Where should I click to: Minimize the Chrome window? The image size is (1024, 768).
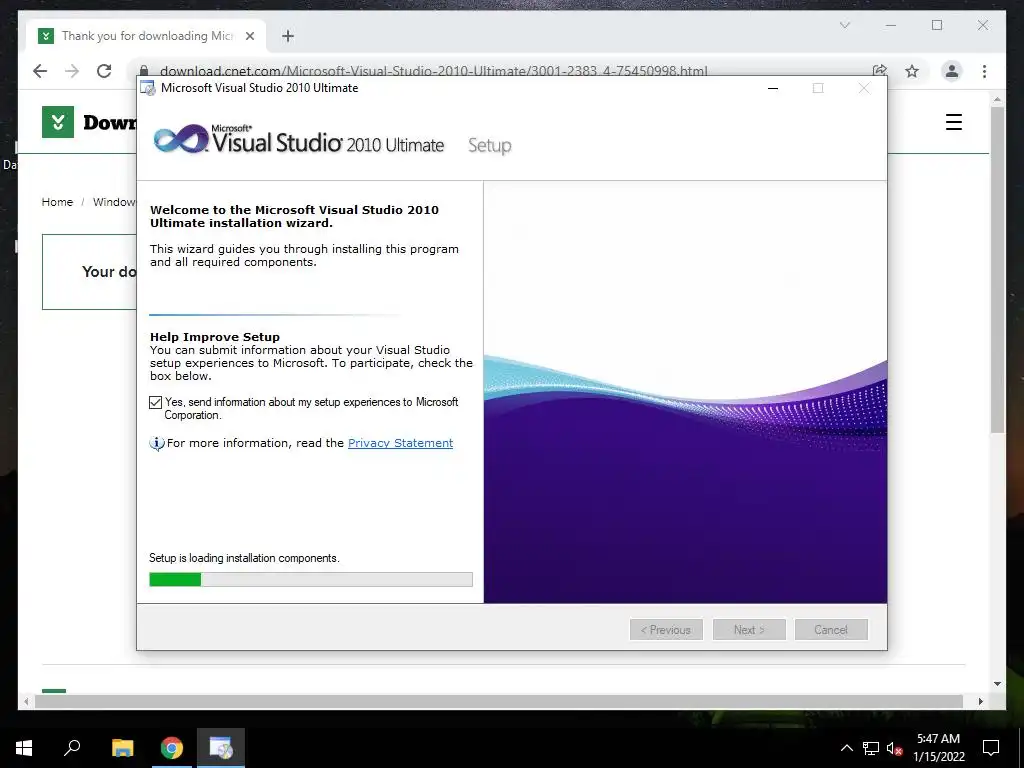pyautogui.click(x=891, y=25)
